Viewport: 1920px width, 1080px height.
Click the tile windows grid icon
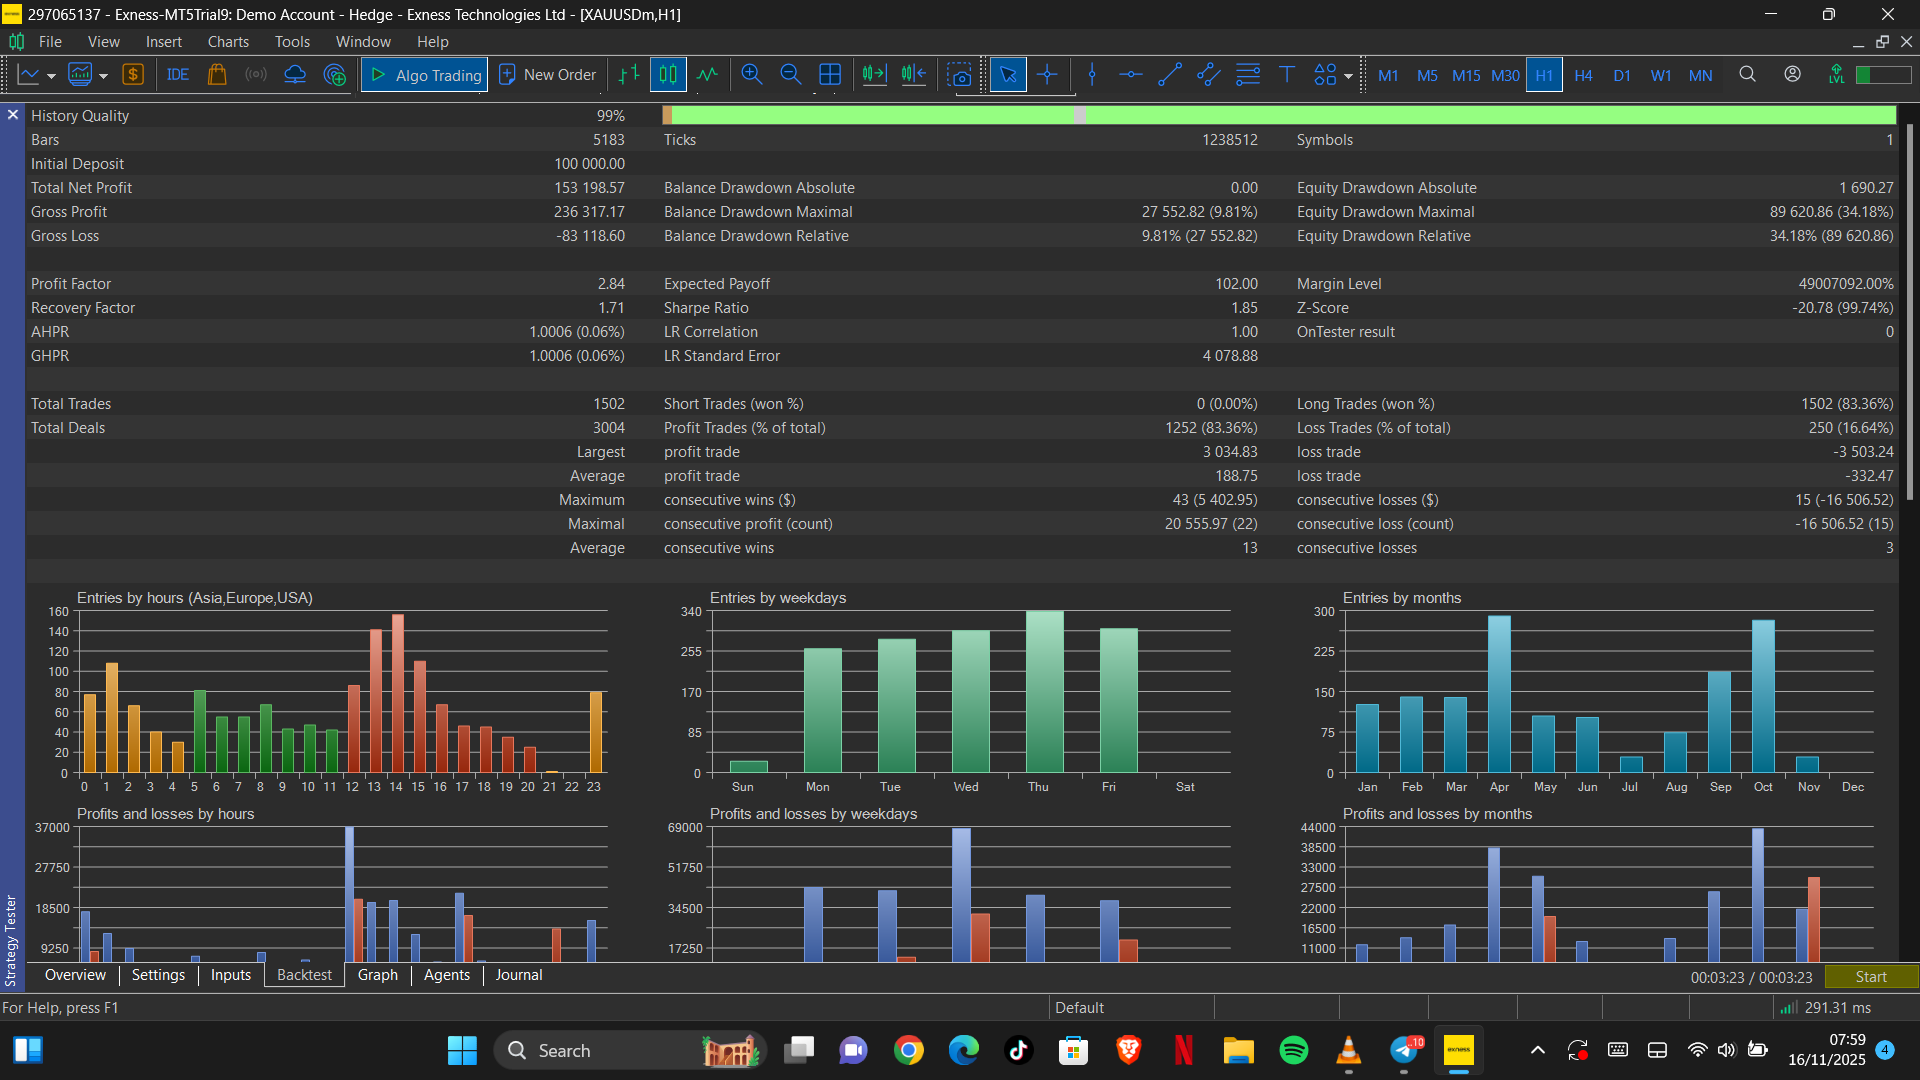(x=830, y=75)
